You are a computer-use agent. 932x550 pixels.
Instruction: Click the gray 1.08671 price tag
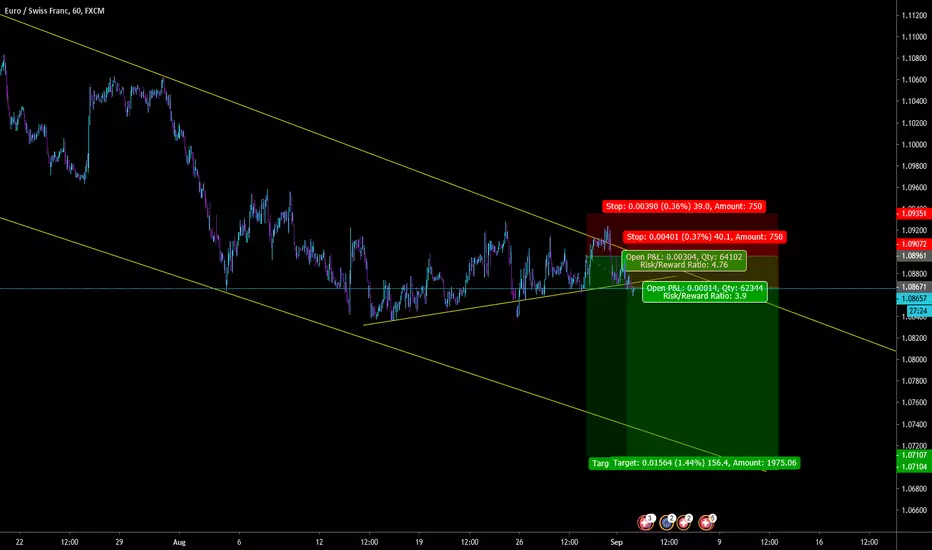(914, 287)
